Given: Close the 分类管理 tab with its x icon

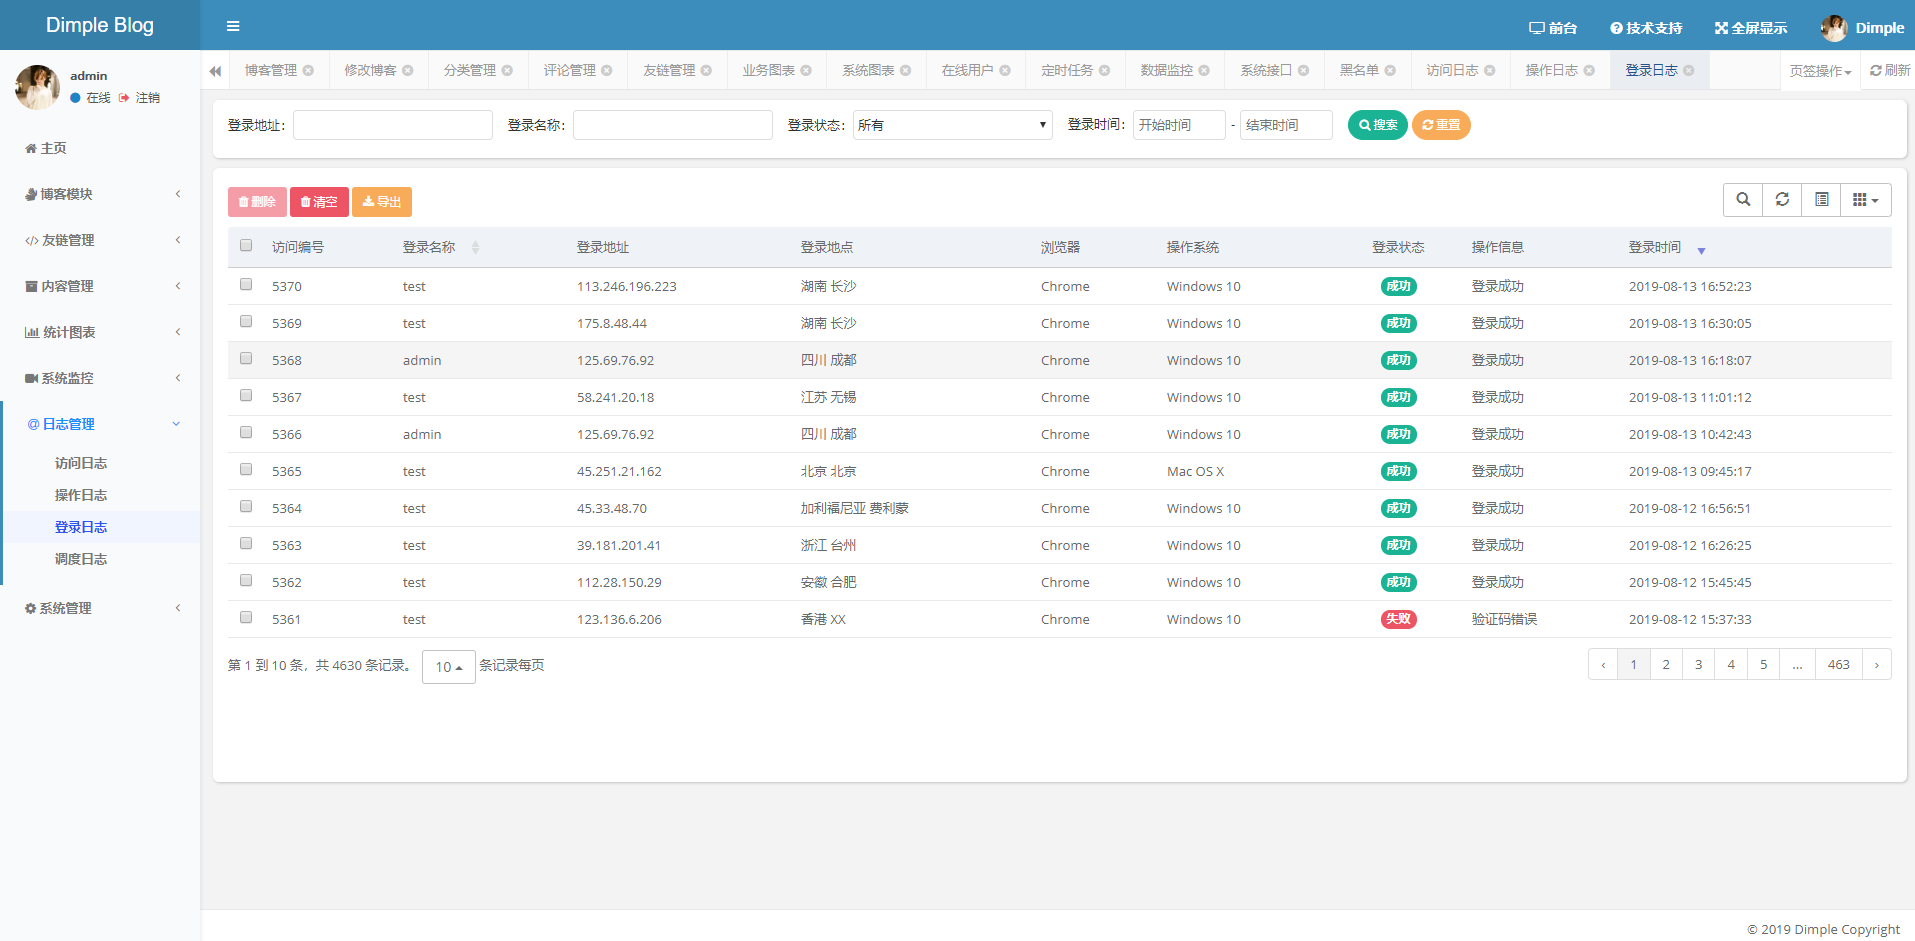Looking at the screenshot, I should point(507,70).
